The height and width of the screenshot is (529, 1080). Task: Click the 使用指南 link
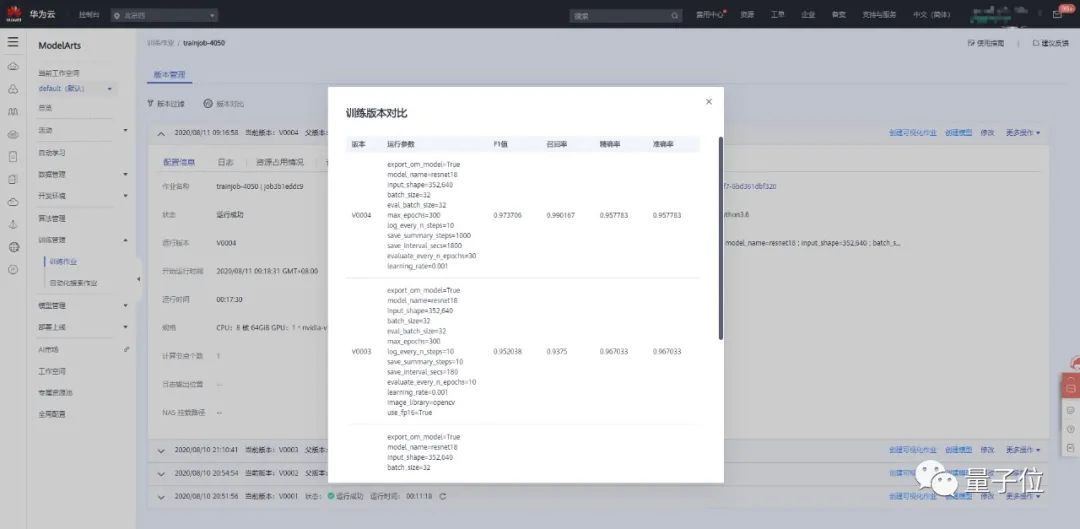pos(986,43)
